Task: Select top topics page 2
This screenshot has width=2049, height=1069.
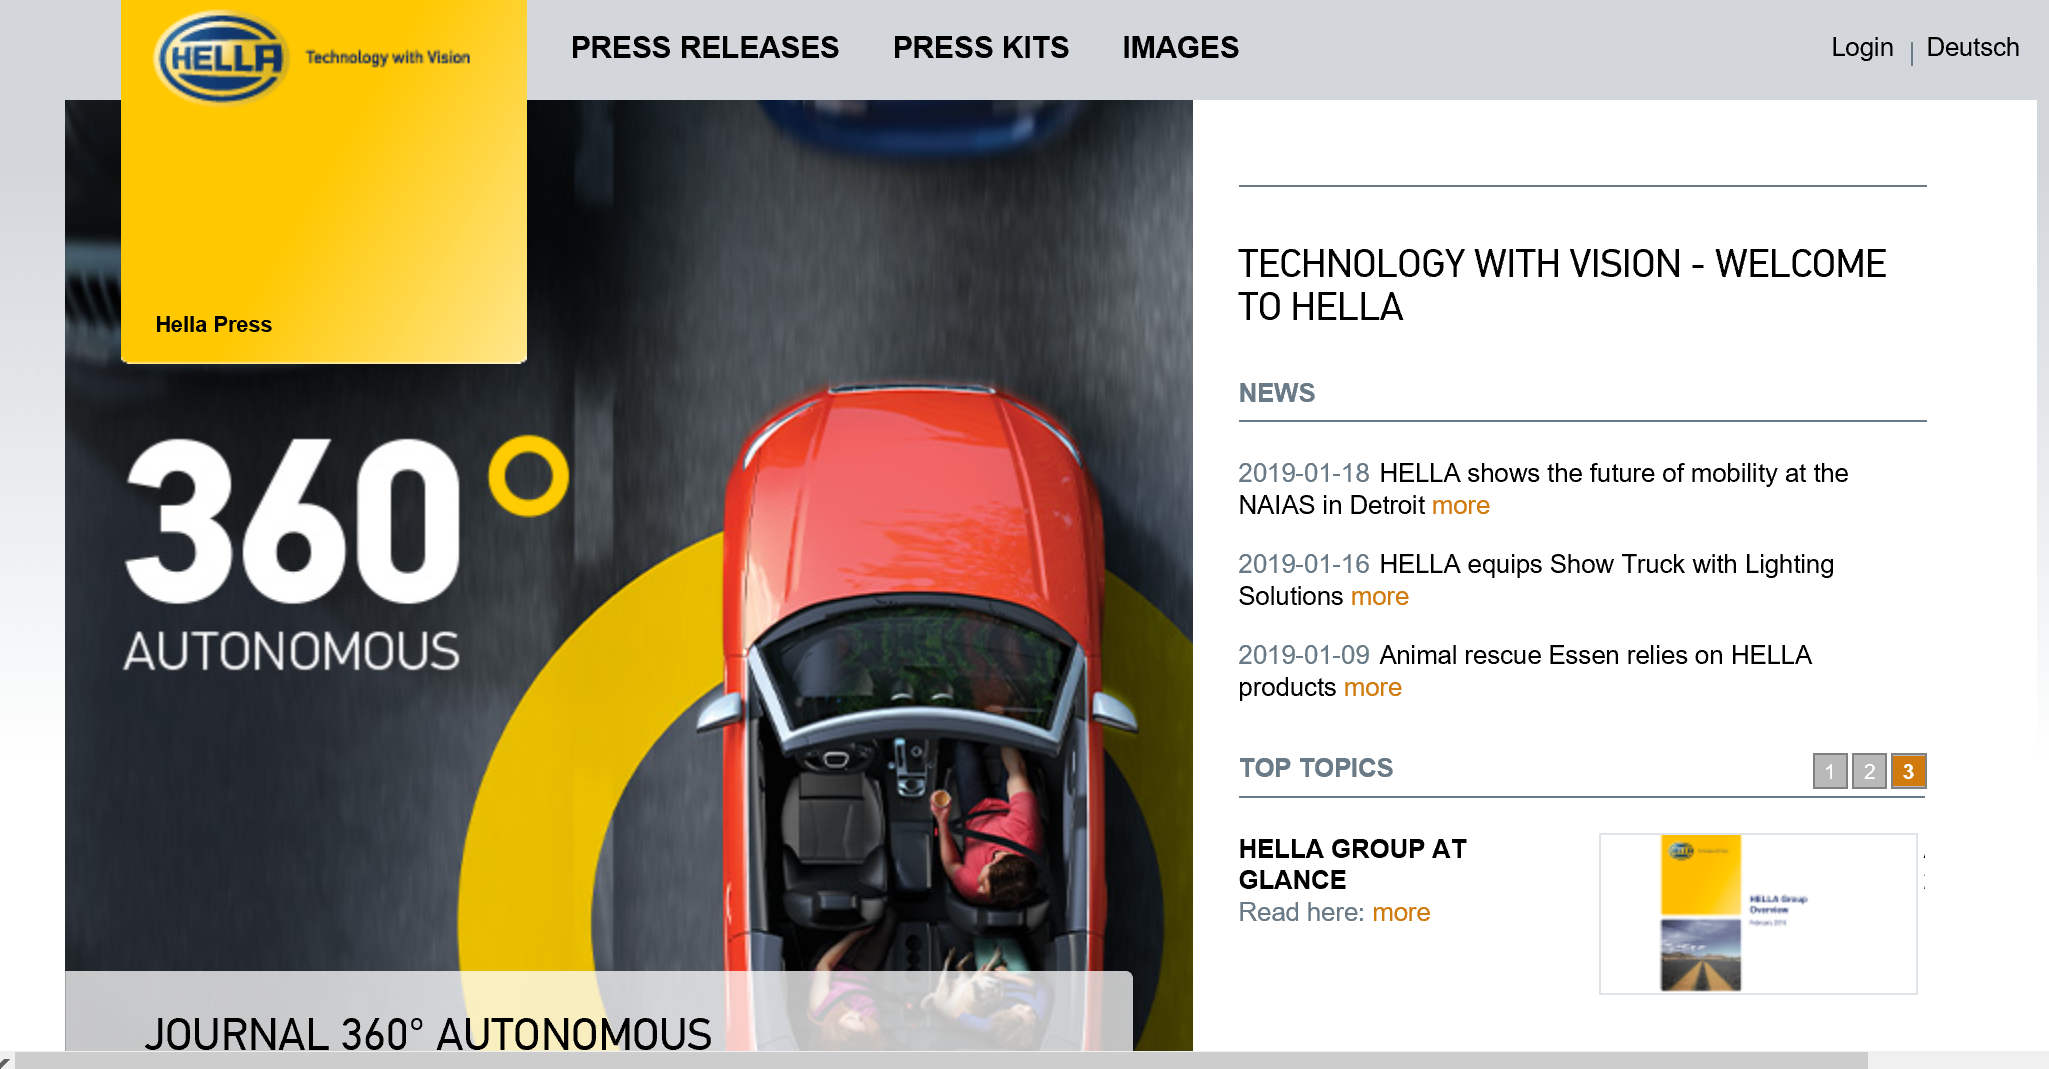Action: [x=1869, y=771]
